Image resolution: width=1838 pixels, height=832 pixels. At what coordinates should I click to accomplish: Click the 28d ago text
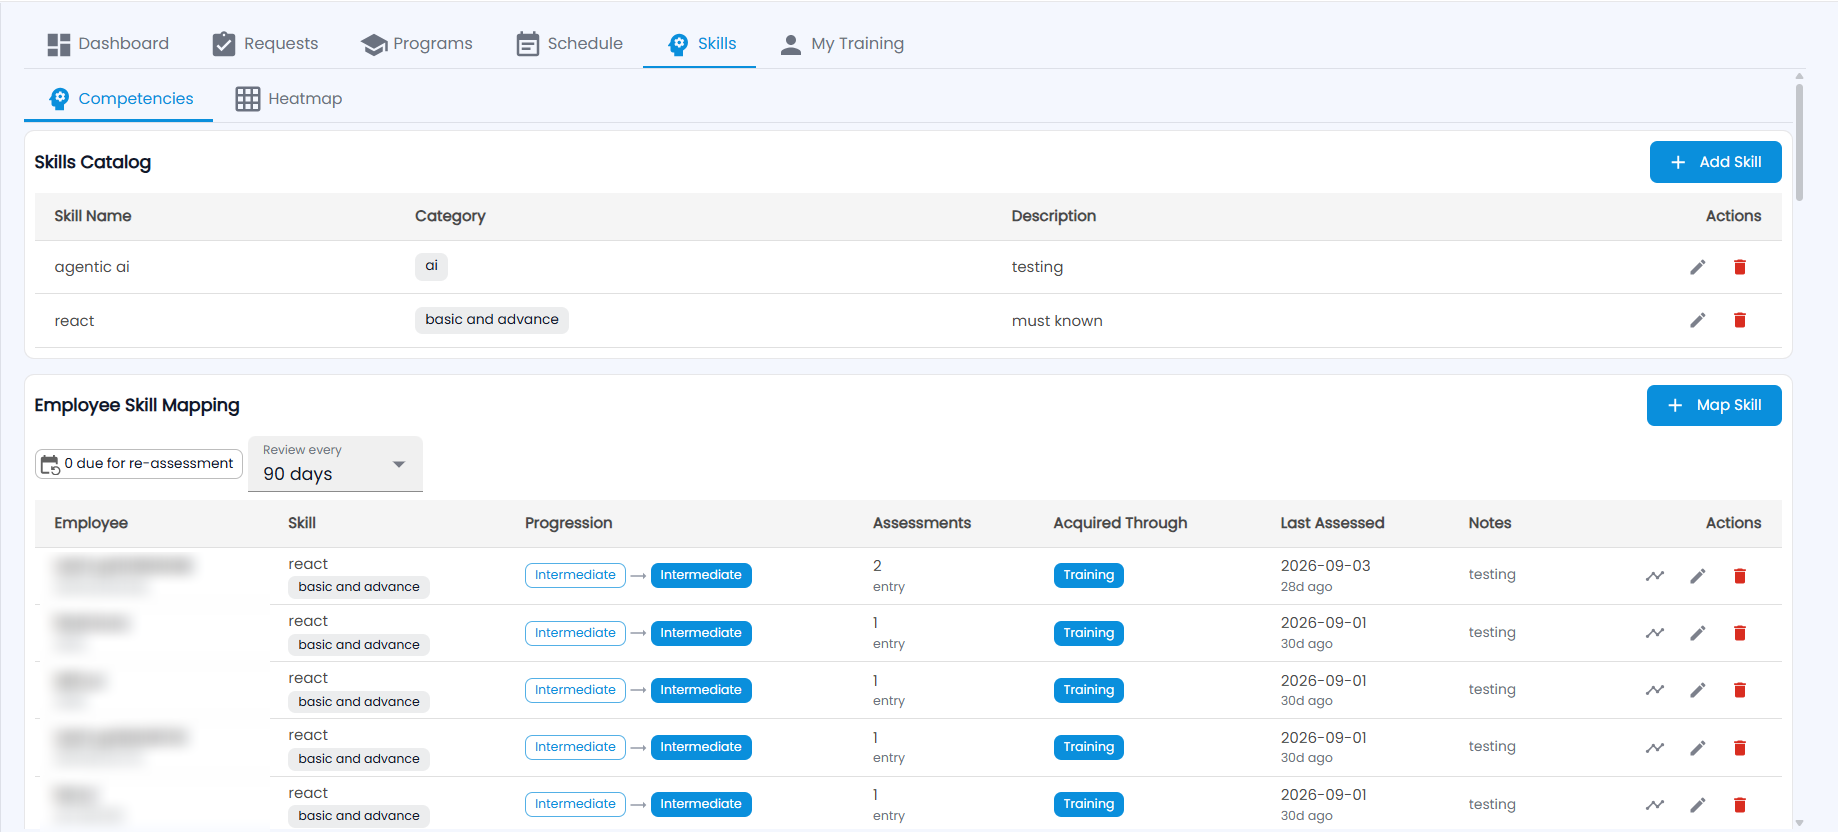tap(1306, 587)
